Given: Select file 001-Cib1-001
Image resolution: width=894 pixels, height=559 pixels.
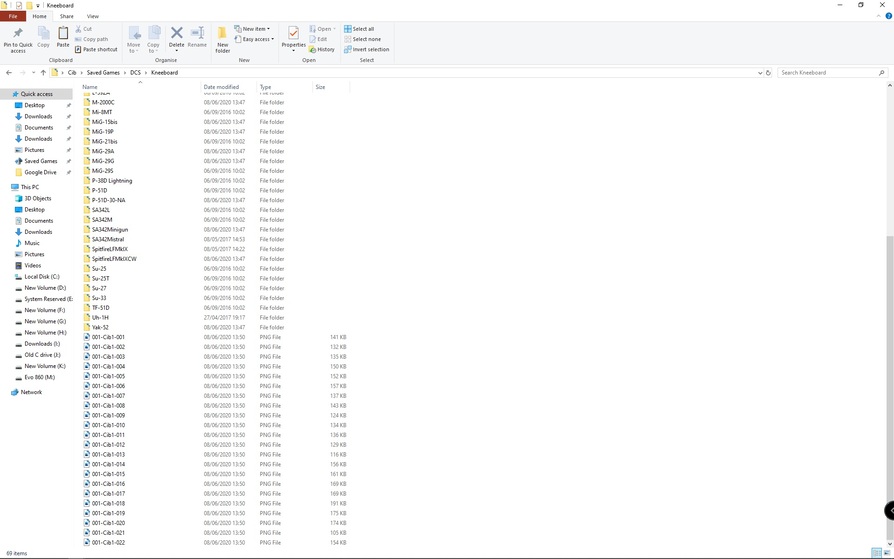Looking at the screenshot, I should click(x=108, y=337).
